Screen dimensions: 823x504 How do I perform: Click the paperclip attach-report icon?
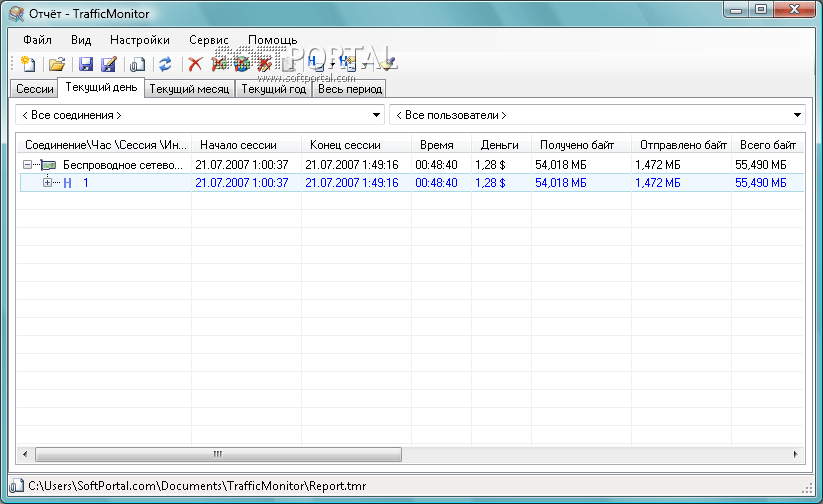(x=137, y=64)
